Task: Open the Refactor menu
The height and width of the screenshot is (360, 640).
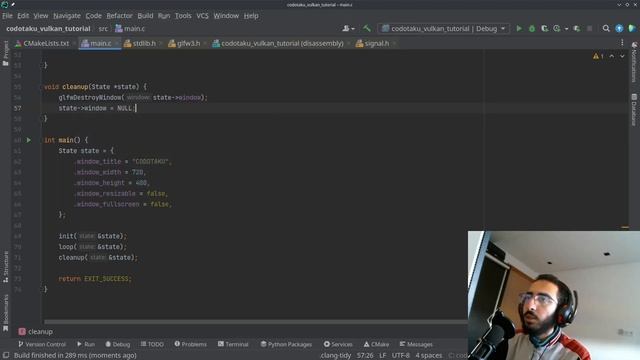Action: 119,16
